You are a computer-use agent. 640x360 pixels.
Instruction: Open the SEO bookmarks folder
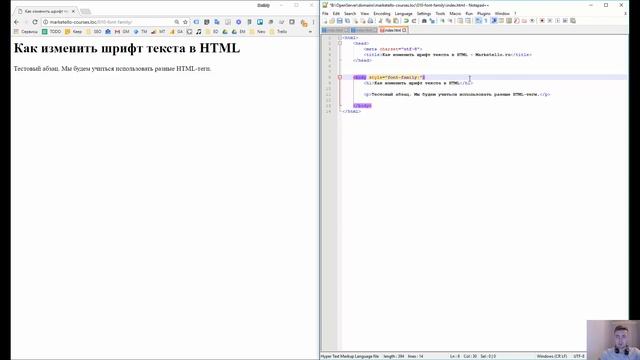tap(94, 31)
